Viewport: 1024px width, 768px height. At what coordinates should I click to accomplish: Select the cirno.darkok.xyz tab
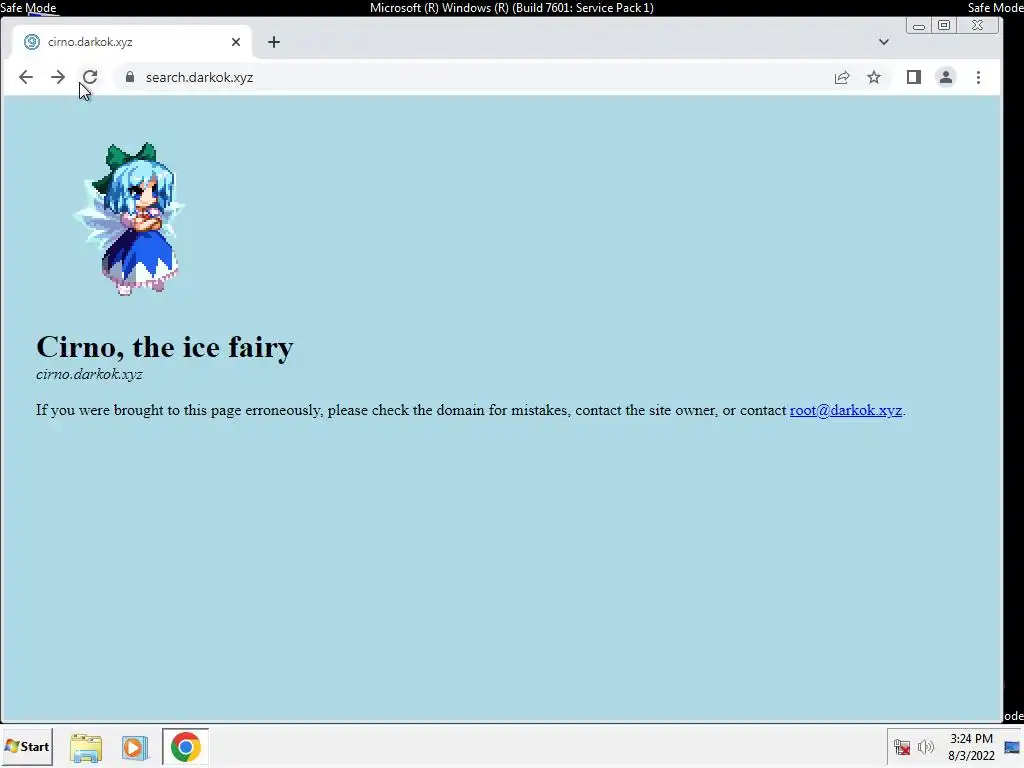click(132, 42)
